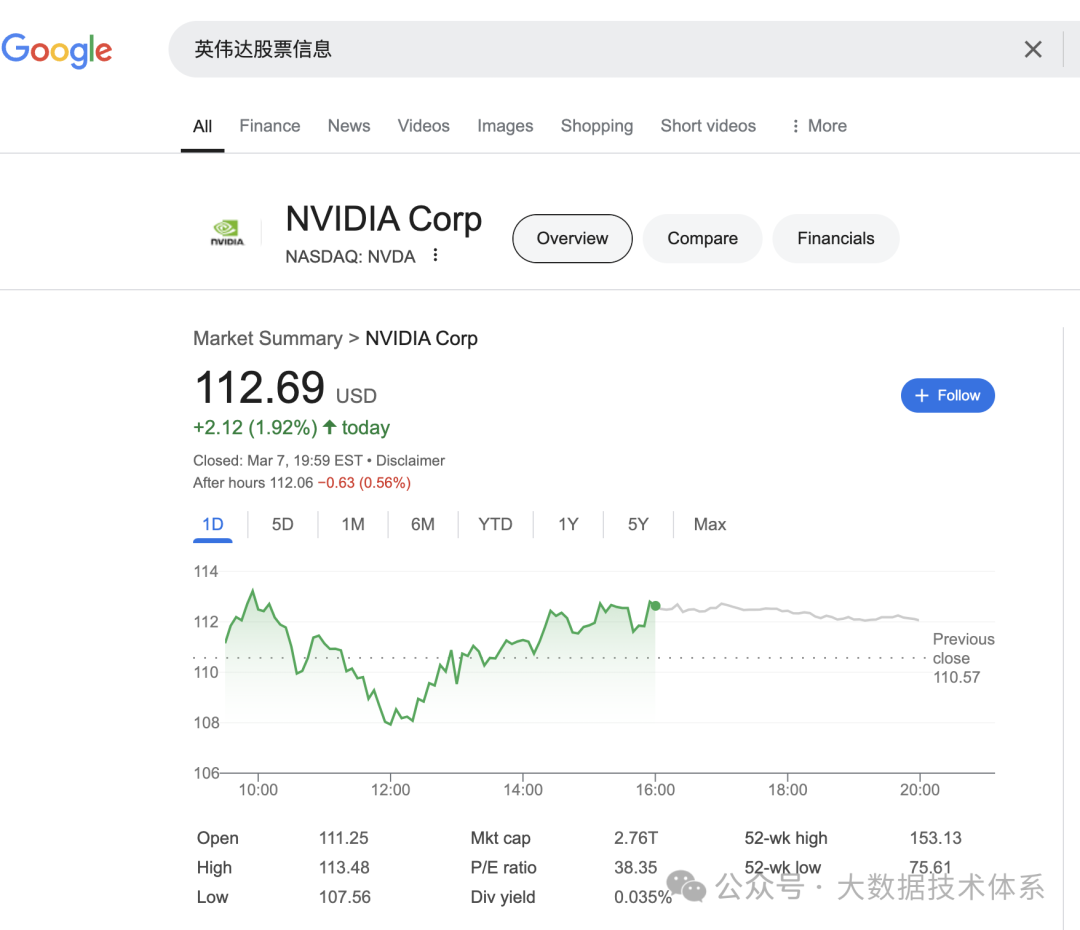Click the Google logo
Image resolution: width=1080 pixels, height=930 pixels.
(56, 50)
